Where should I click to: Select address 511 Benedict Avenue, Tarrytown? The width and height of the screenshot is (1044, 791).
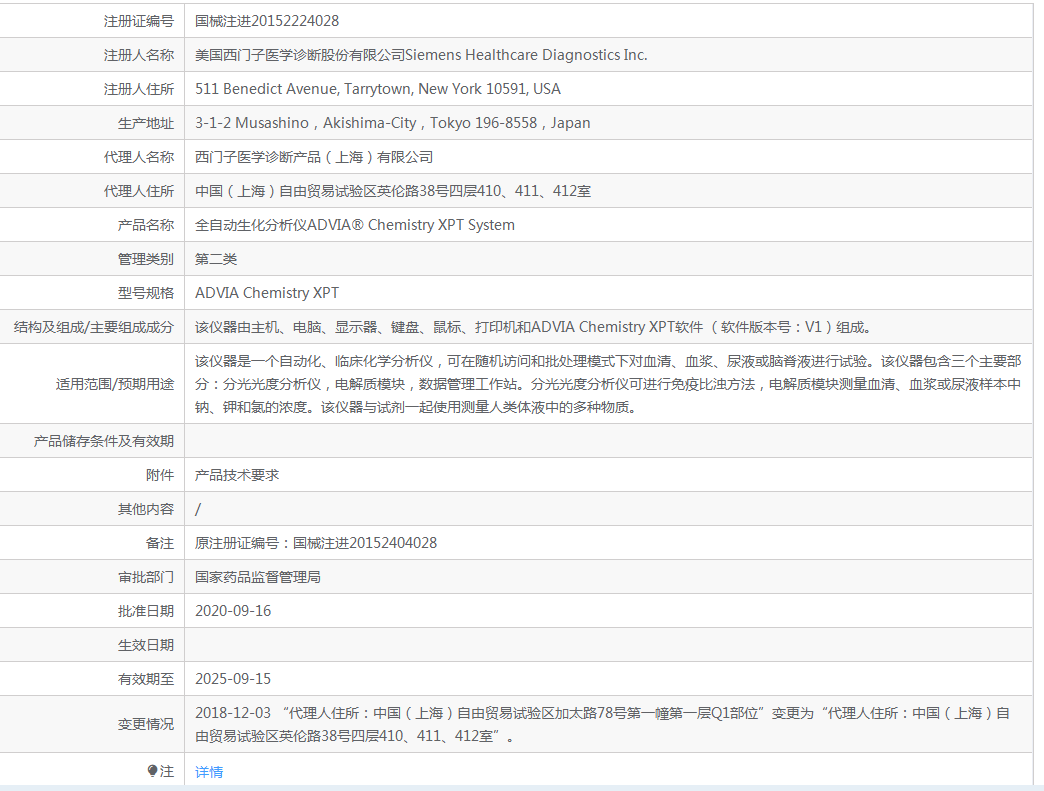click(378, 89)
